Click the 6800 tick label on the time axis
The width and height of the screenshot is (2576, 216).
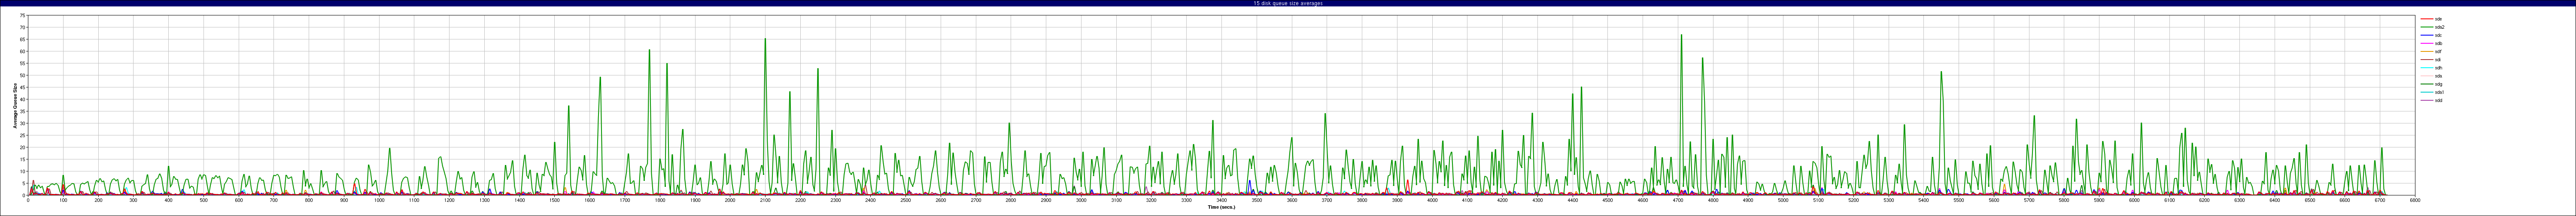point(2415,200)
